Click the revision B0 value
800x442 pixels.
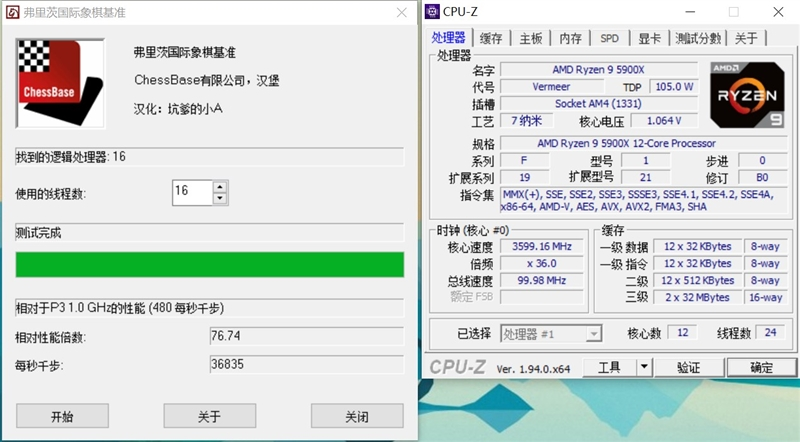(x=762, y=178)
